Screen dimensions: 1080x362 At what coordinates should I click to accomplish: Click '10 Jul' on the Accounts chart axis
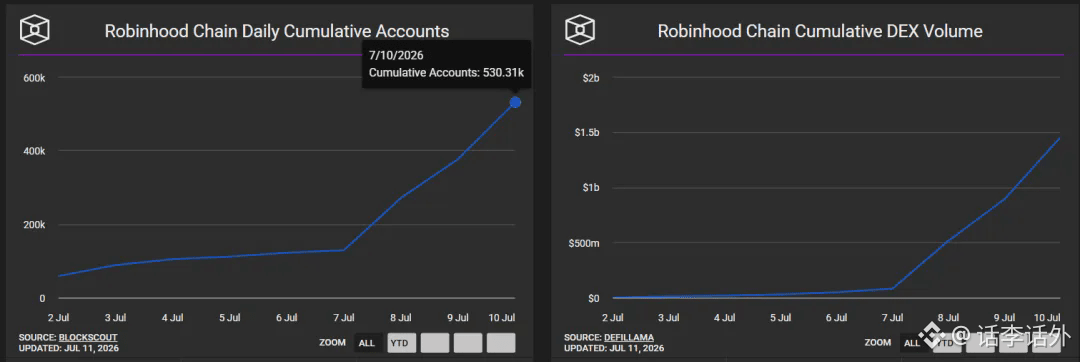(x=501, y=317)
